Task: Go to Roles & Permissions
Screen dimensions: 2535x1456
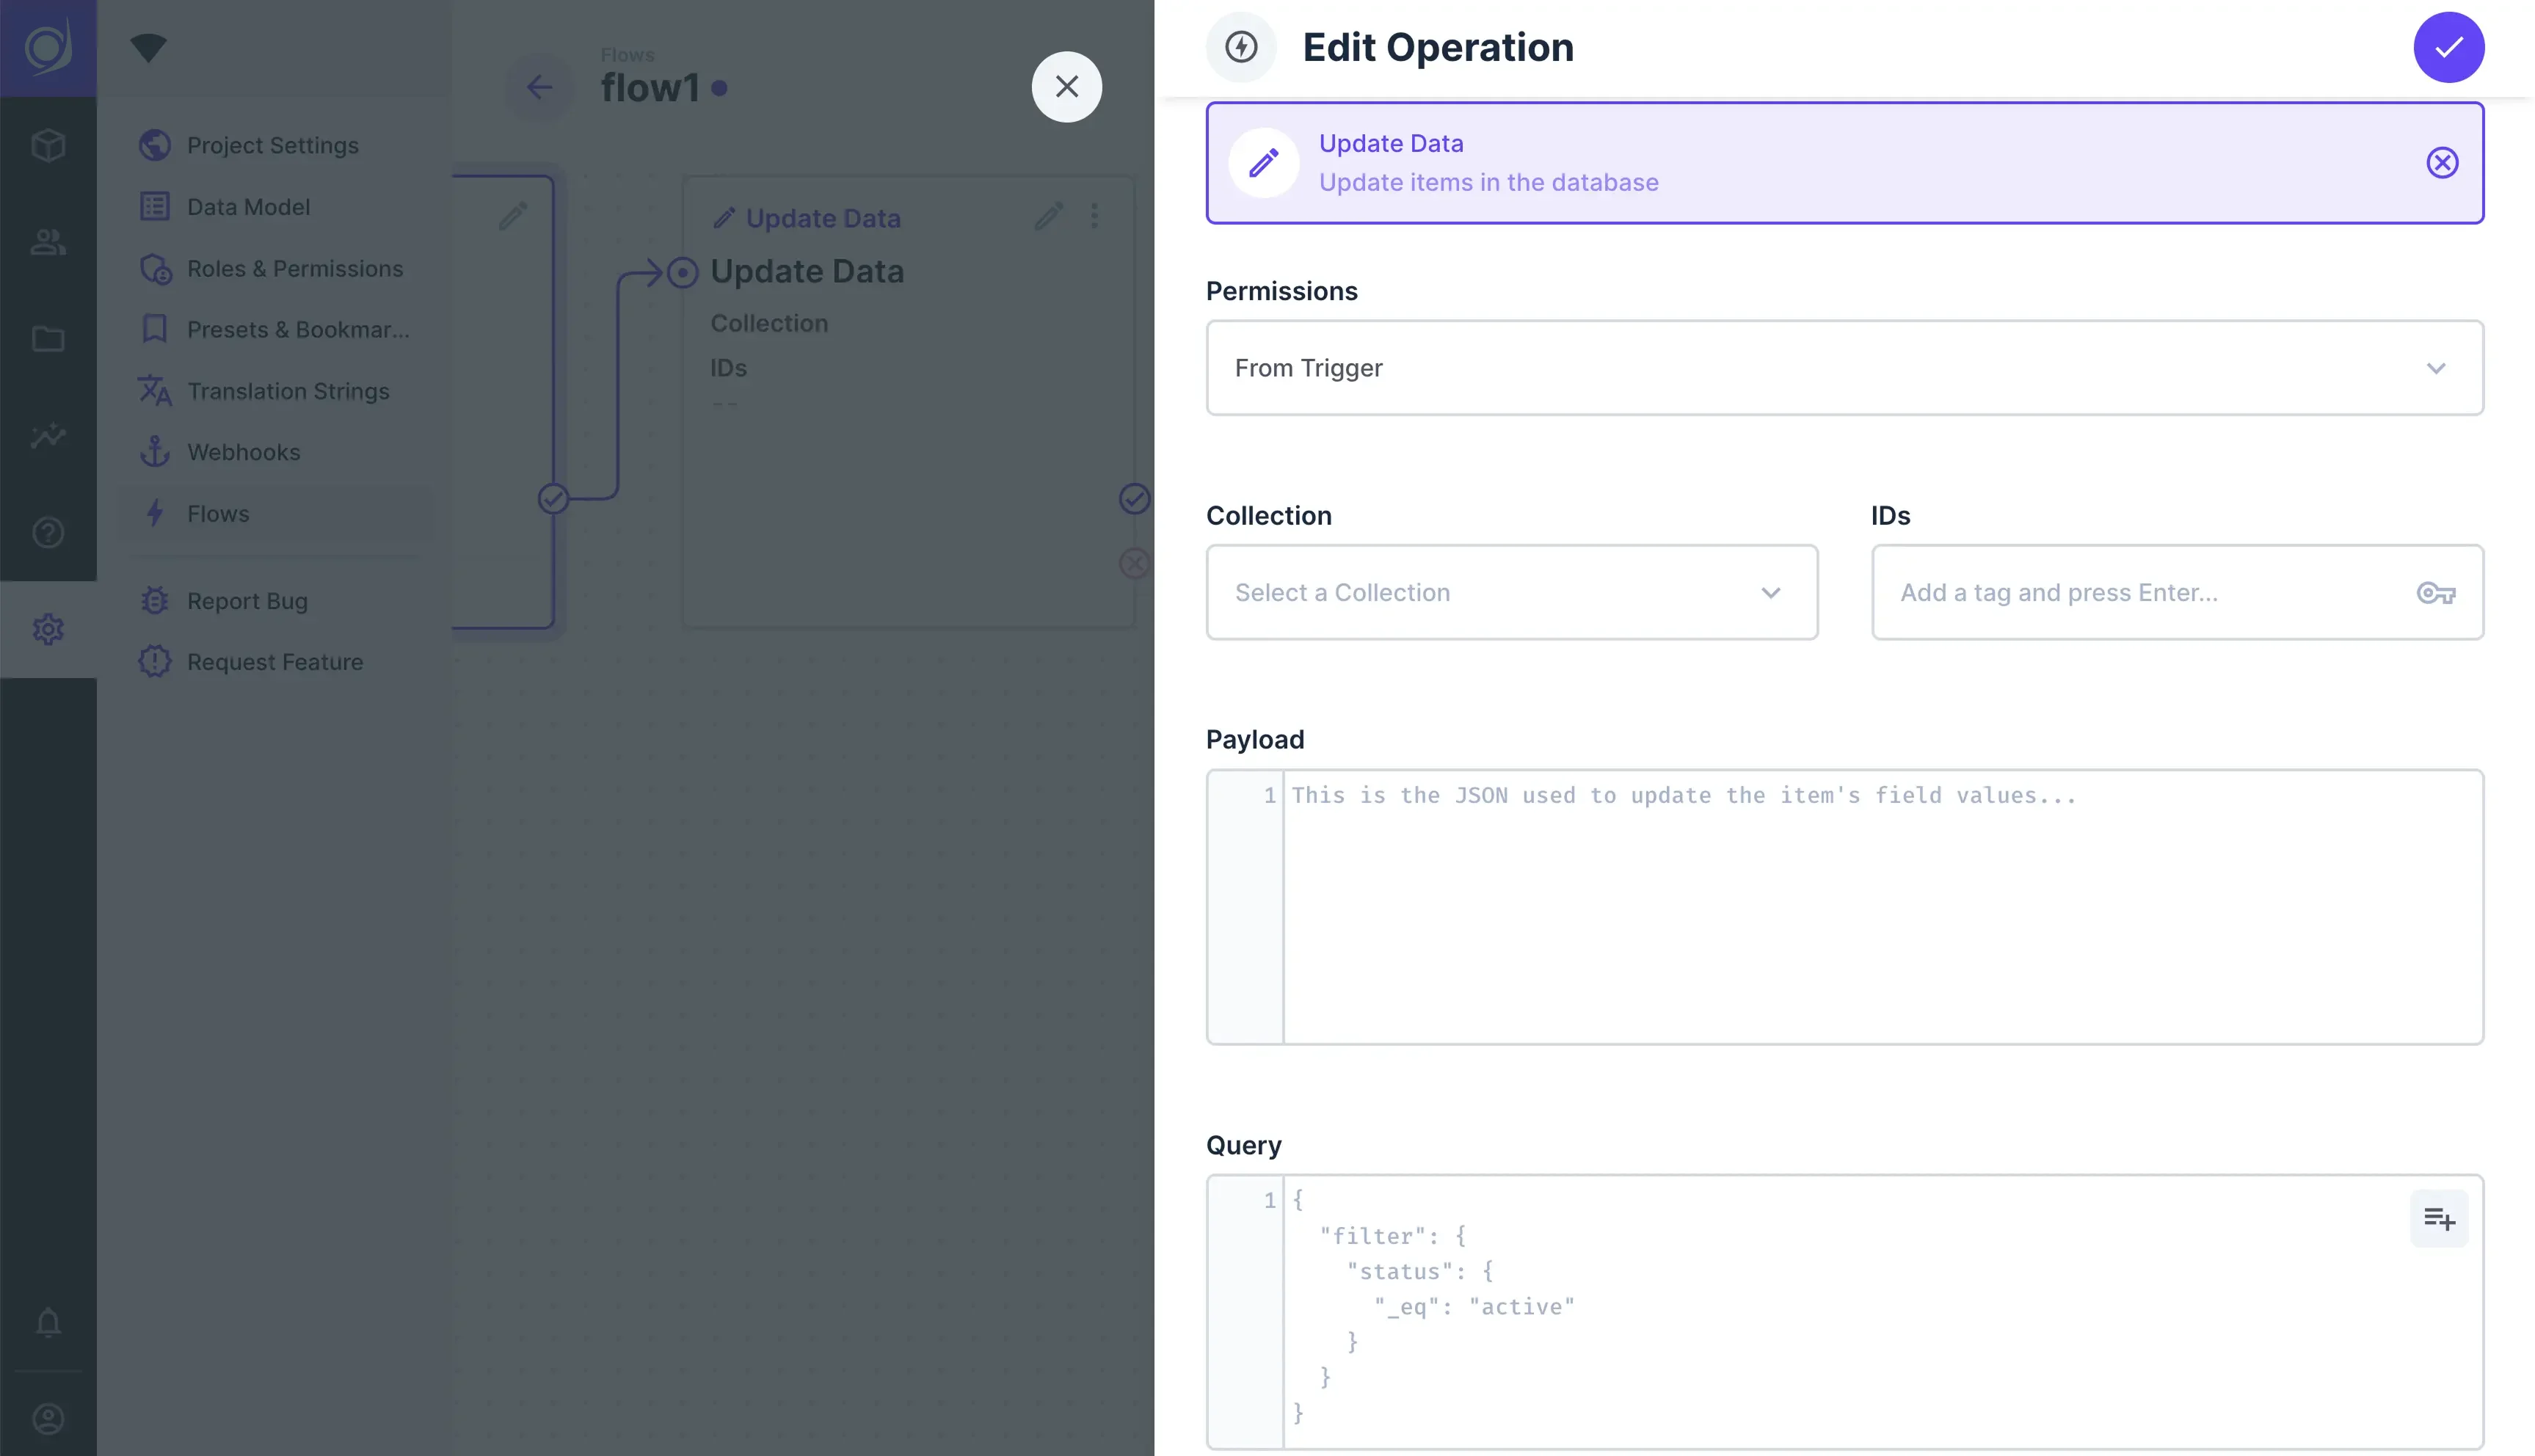Action: coord(294,269)
